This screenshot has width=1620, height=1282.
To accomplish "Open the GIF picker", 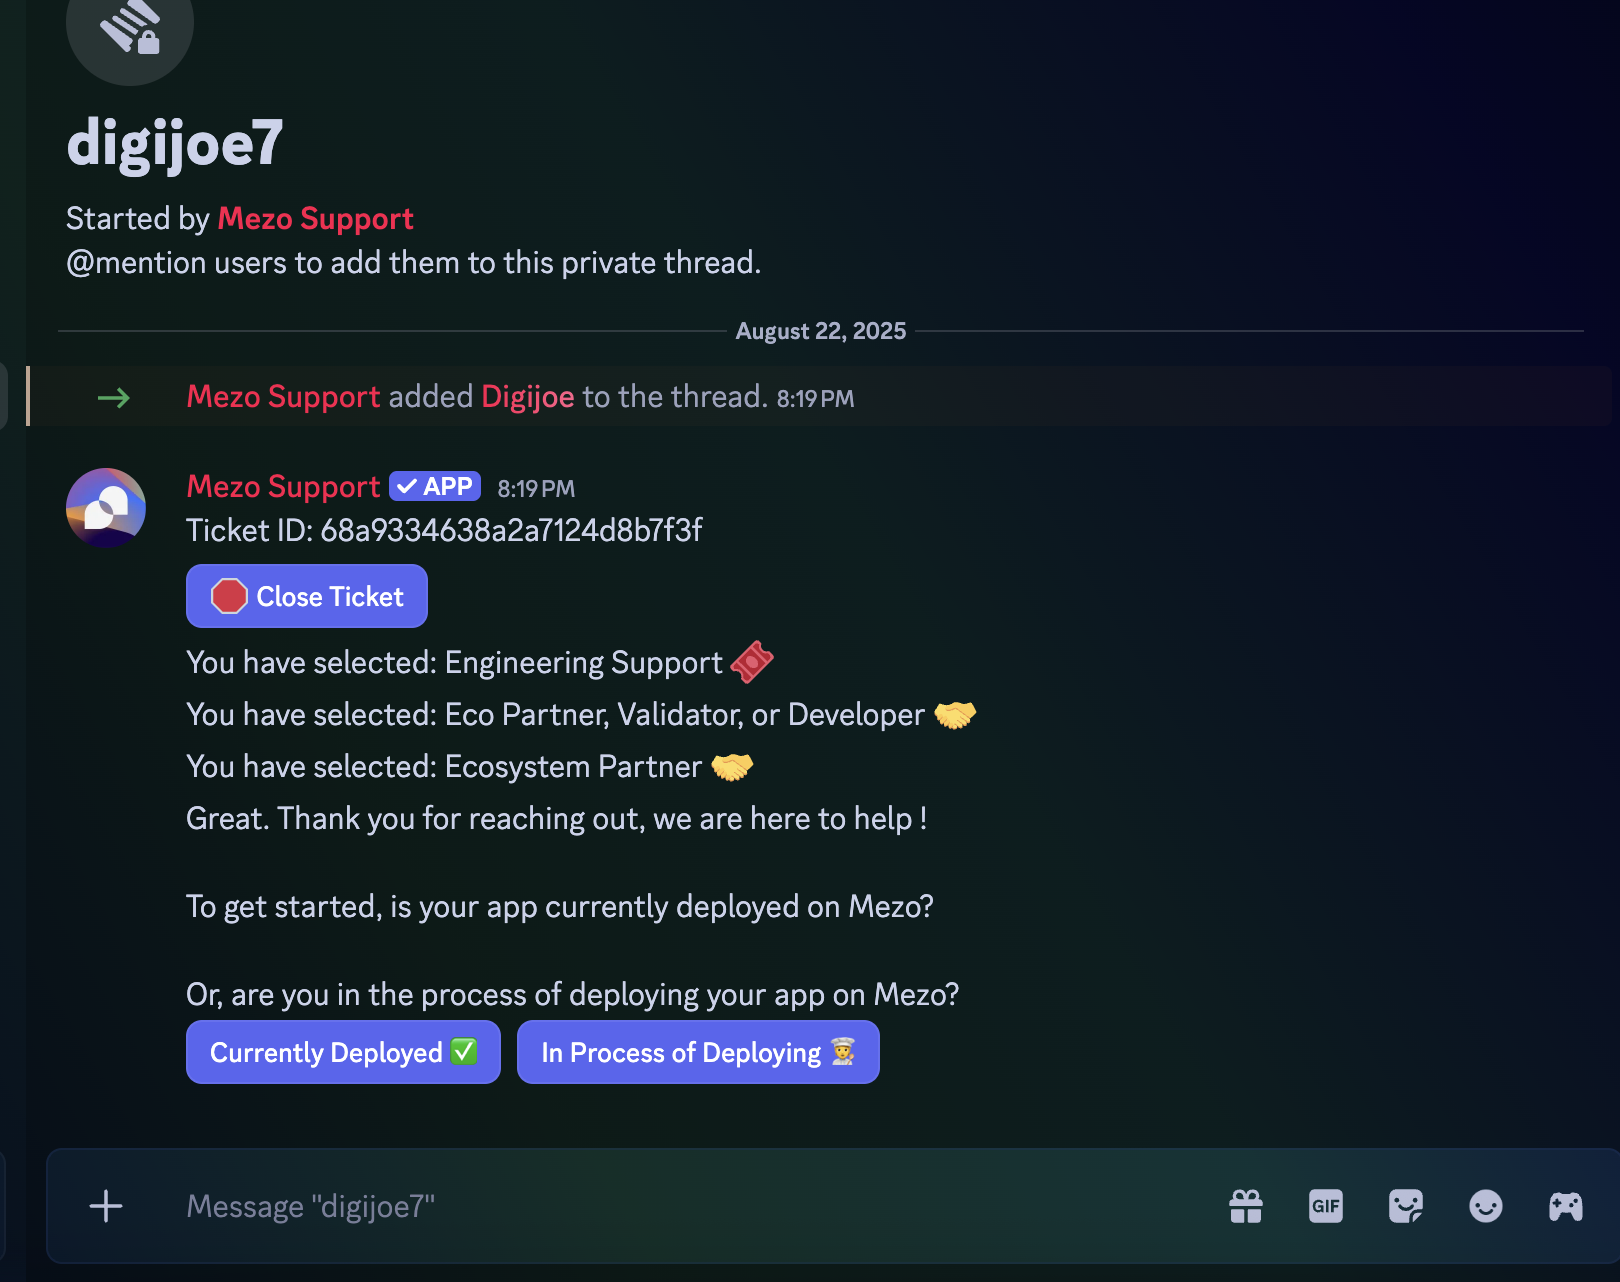I will pyautogui.click(x=1326, y=1206).
